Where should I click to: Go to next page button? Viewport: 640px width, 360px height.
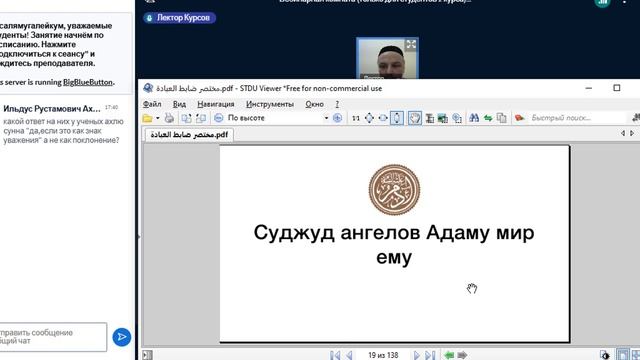pos(416,355)
